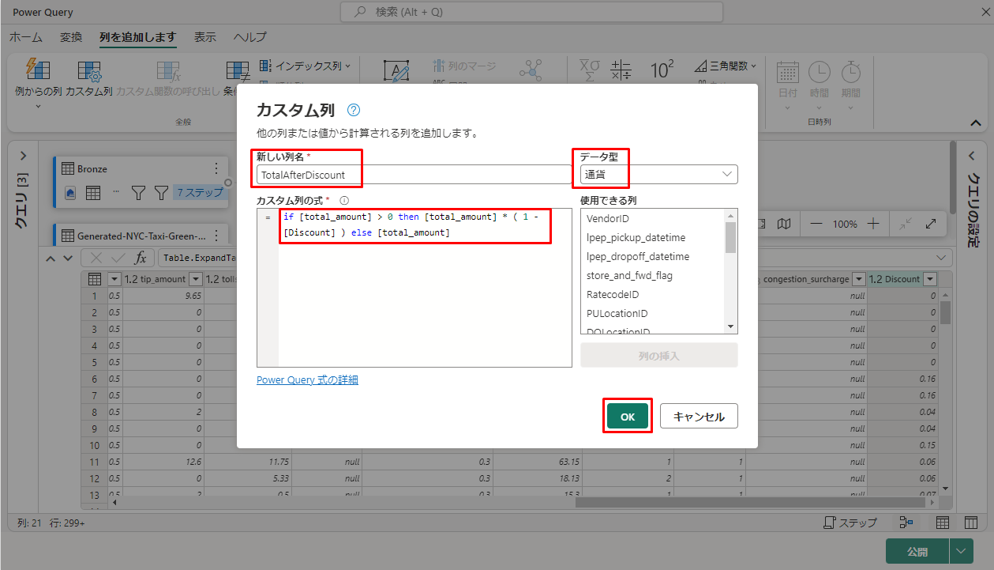Click the minimap icon in diagram toolbar
This screenshot has width=994, height=570.
[784, 224]
